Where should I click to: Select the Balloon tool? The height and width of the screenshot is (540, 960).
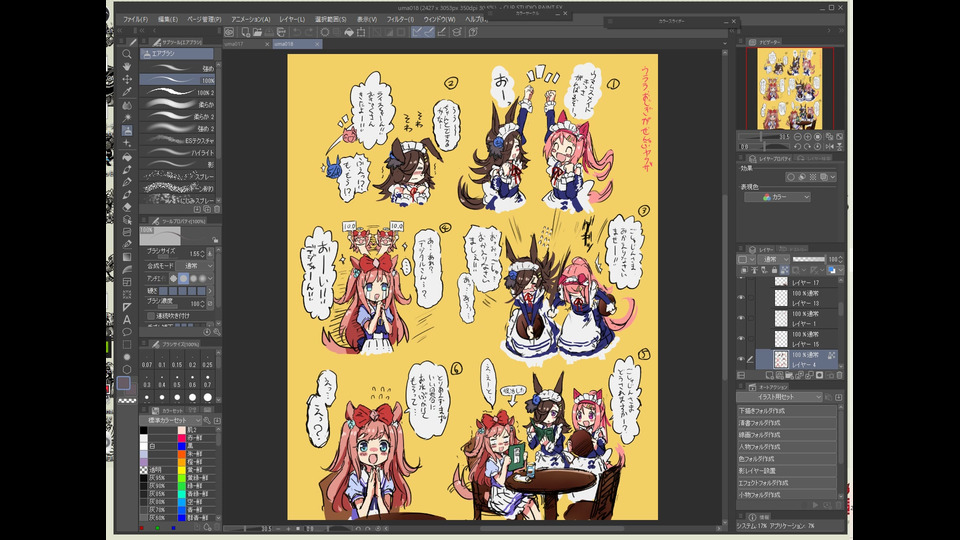pos(127,332)
